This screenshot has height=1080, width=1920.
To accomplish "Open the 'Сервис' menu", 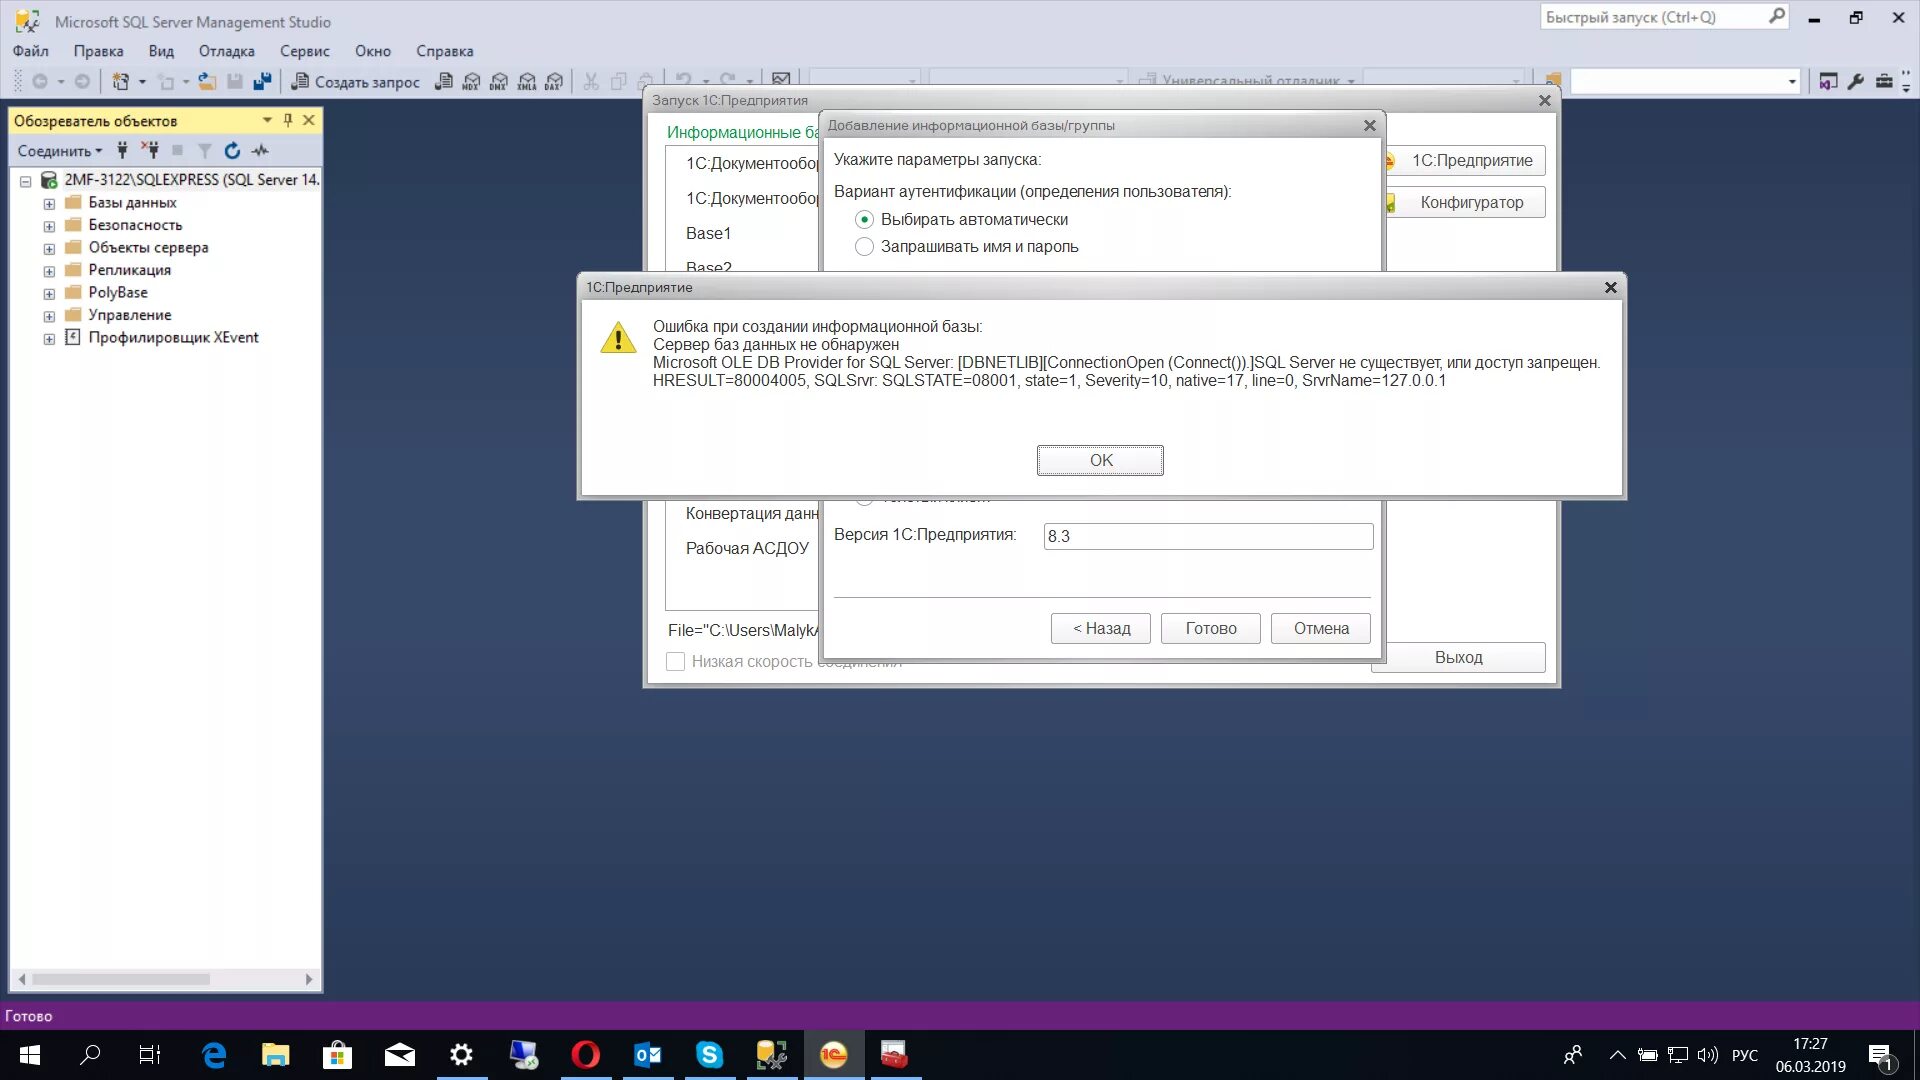I will [x=304, y=51].
